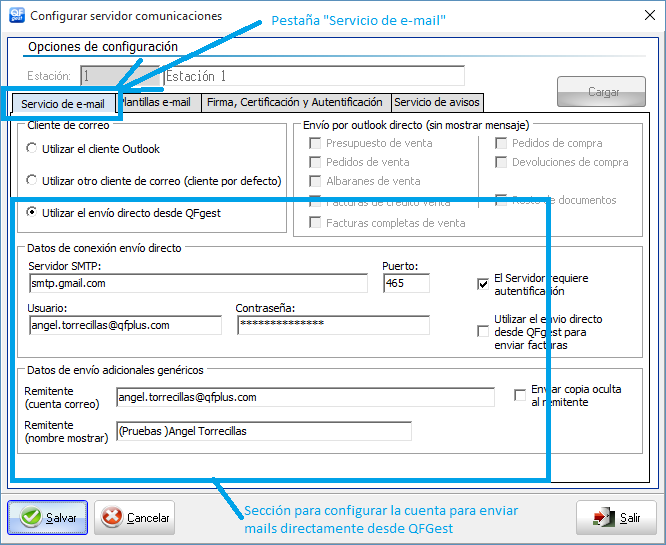Click the Servidor SMTP field with smtp.gmail.com

click(198, 283)
